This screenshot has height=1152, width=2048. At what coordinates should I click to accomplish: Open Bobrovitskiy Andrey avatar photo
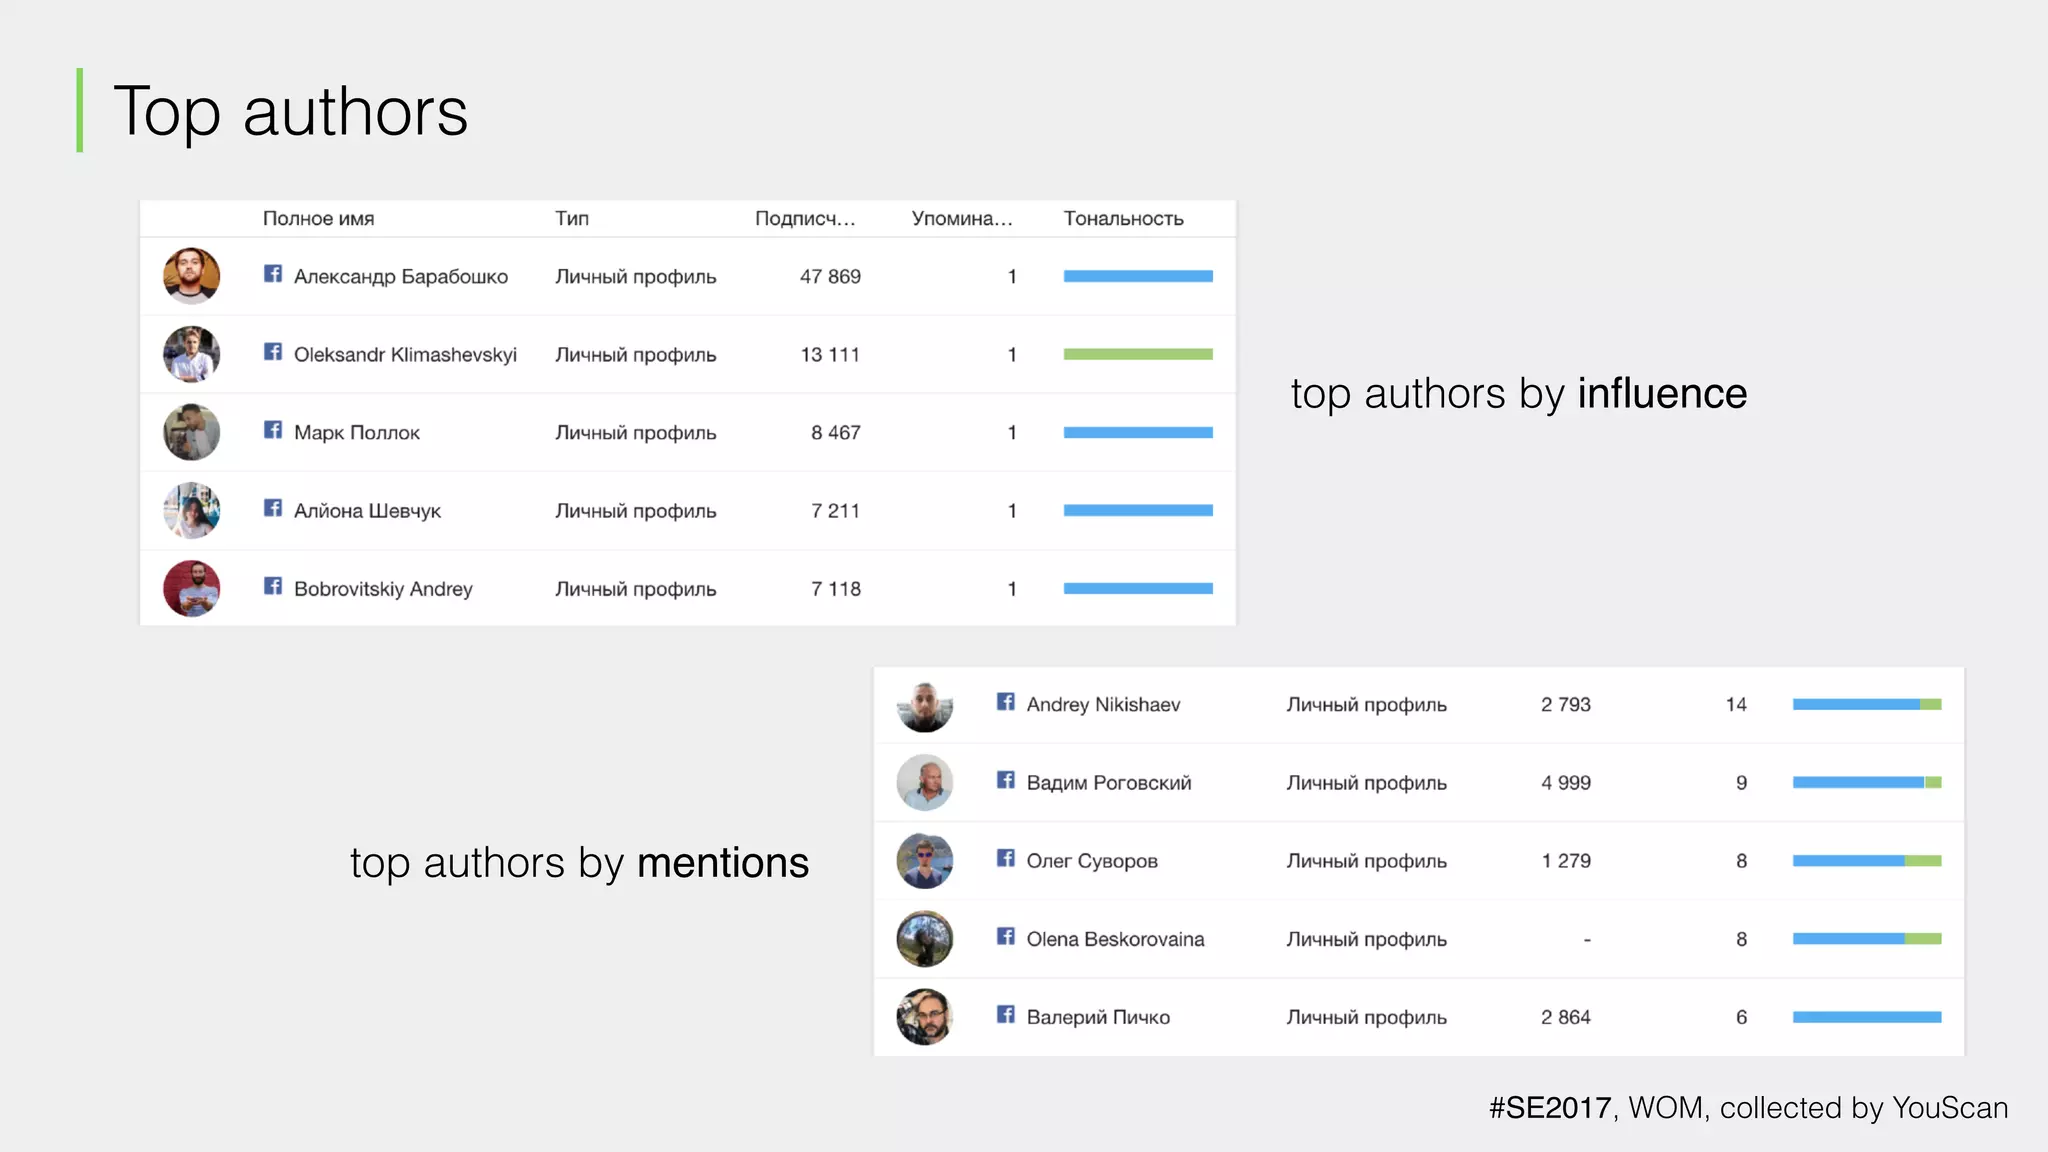tap(192, 588)
